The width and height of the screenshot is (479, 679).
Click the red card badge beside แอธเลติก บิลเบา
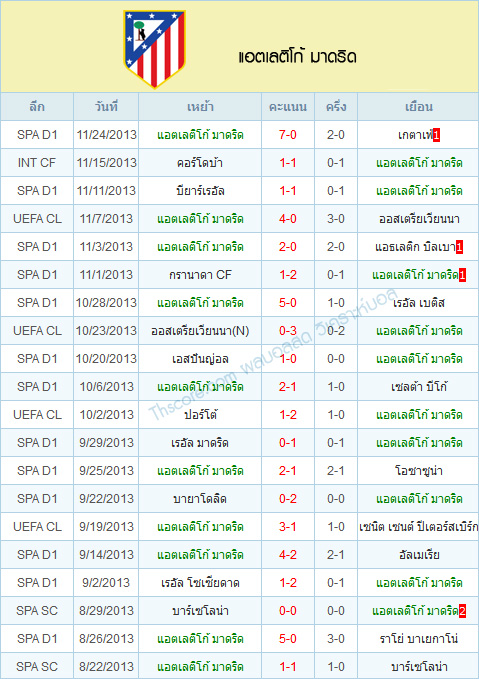click(459, 247)
